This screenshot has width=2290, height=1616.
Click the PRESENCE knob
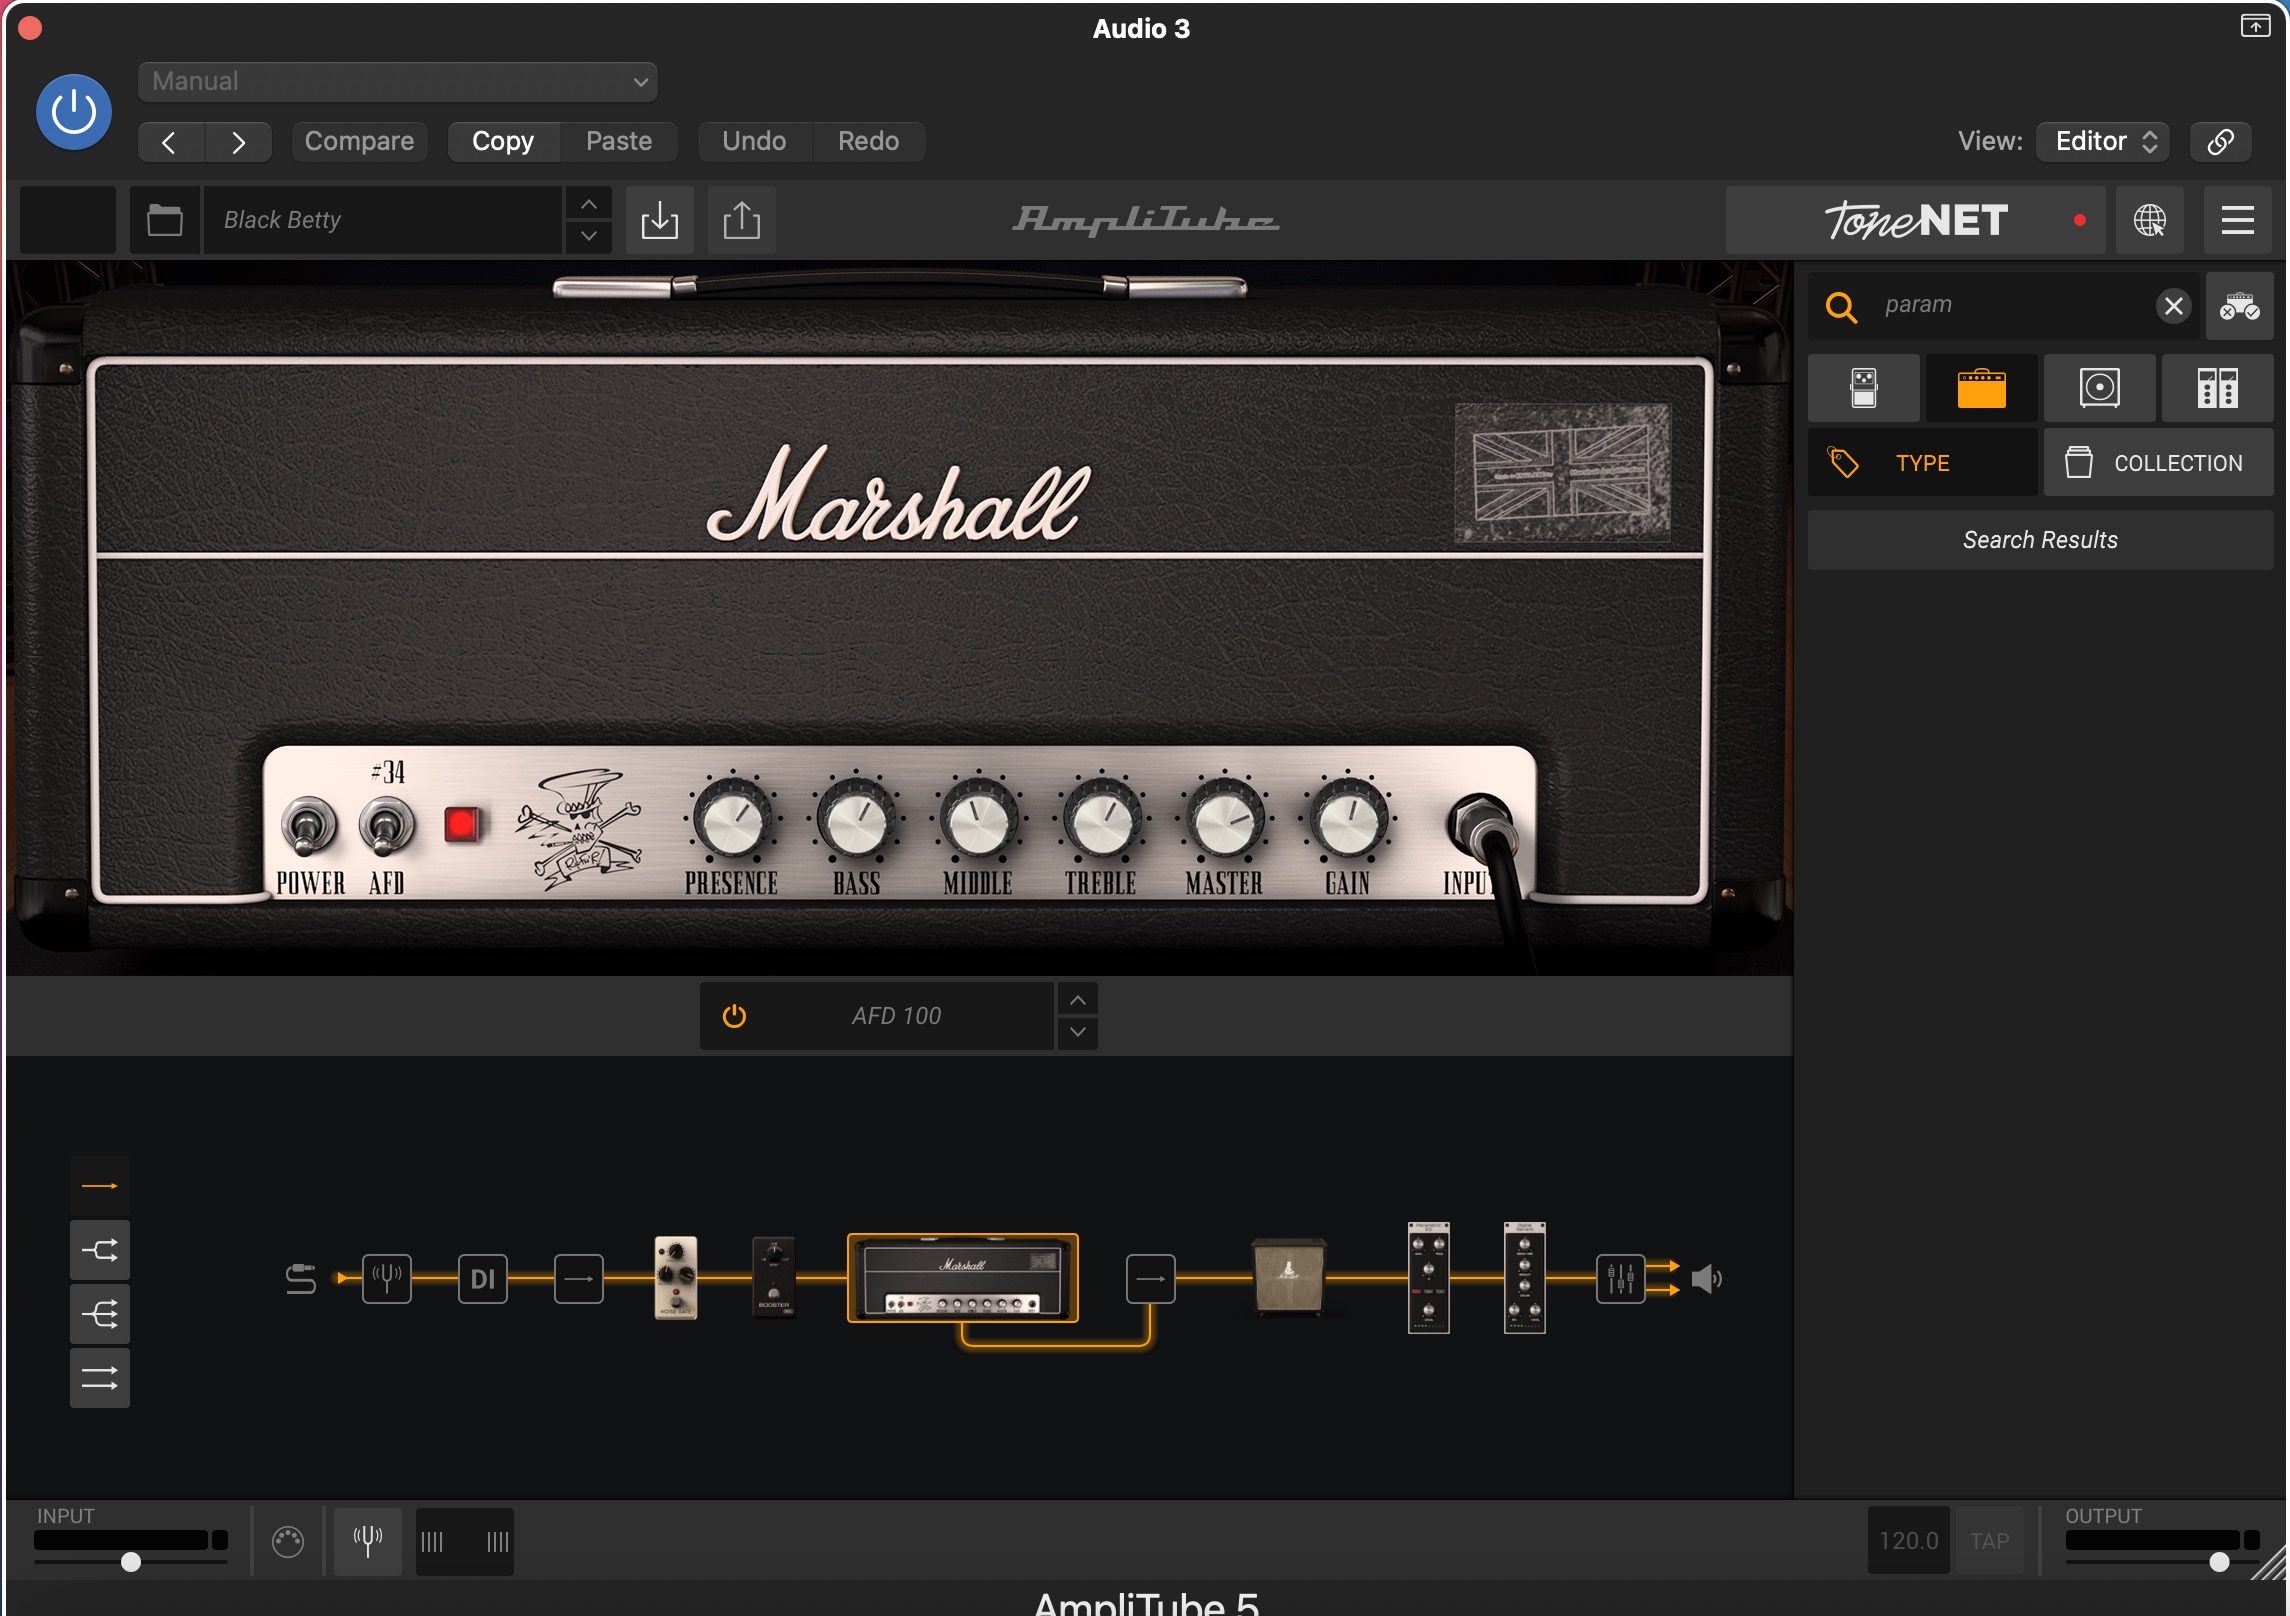(733, 820)
